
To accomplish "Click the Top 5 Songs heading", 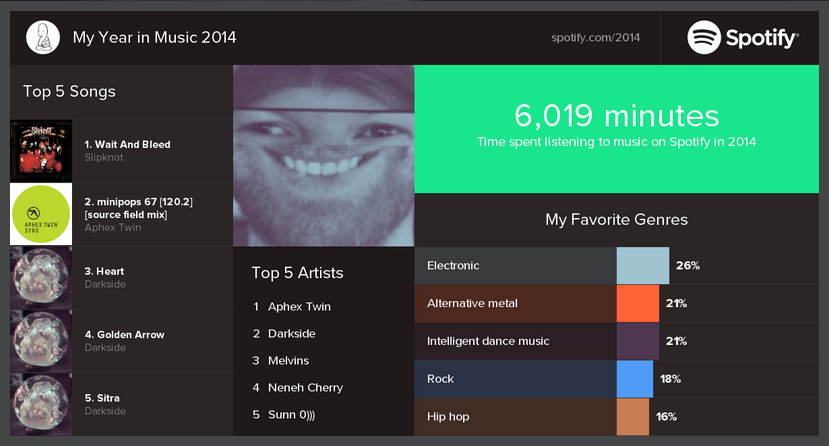I will tap(69, 91).
